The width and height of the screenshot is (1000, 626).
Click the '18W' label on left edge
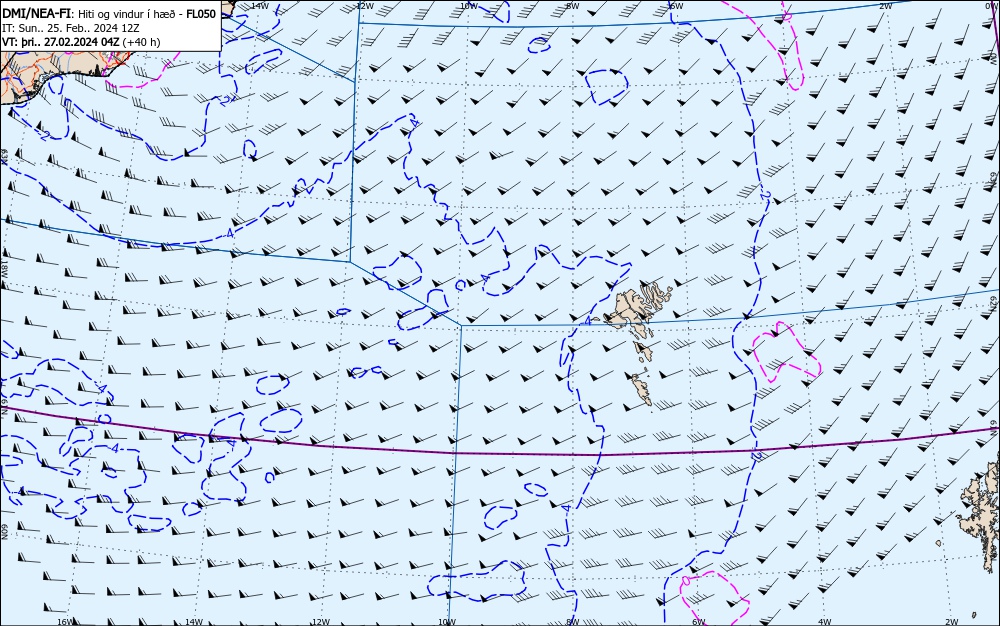(4, 268)
